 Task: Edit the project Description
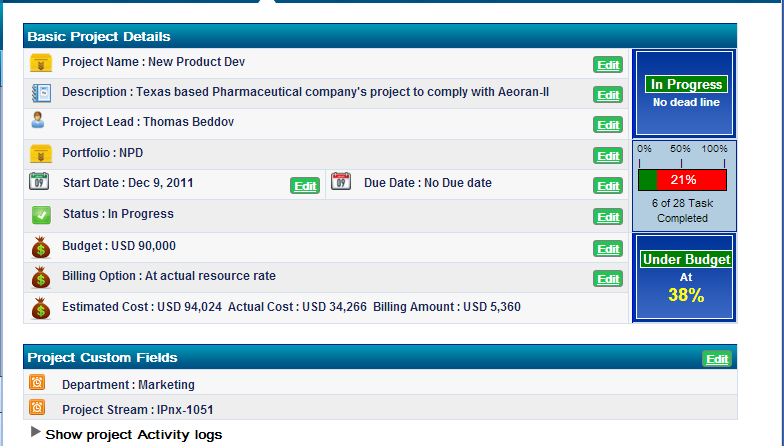pos(607,95)
